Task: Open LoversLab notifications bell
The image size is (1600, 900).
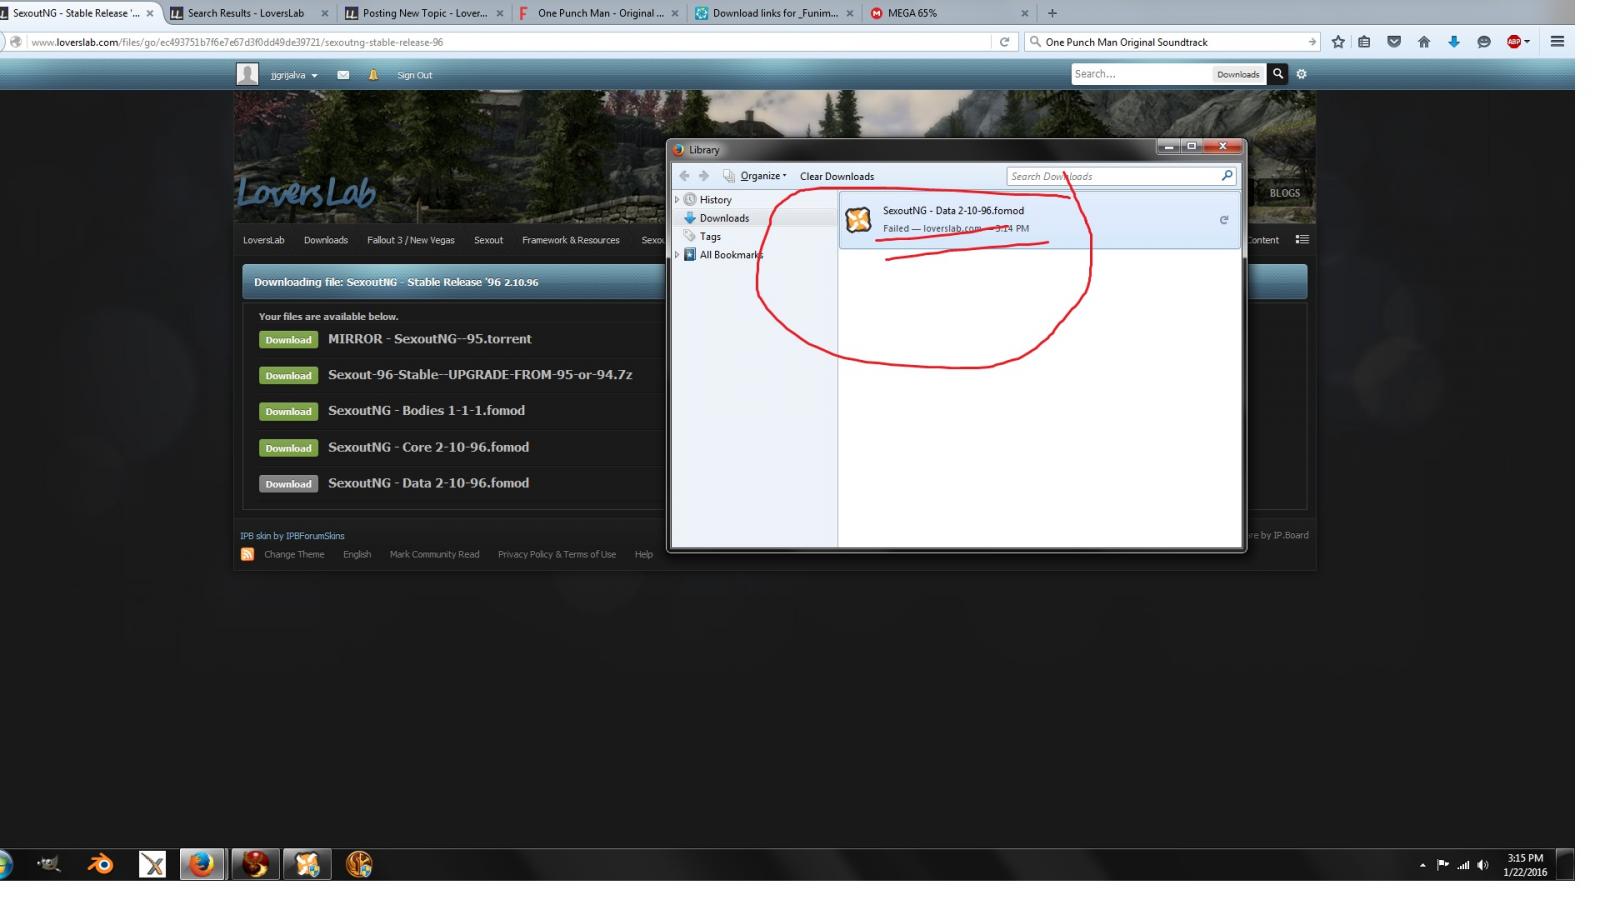Action: (373, 75)
